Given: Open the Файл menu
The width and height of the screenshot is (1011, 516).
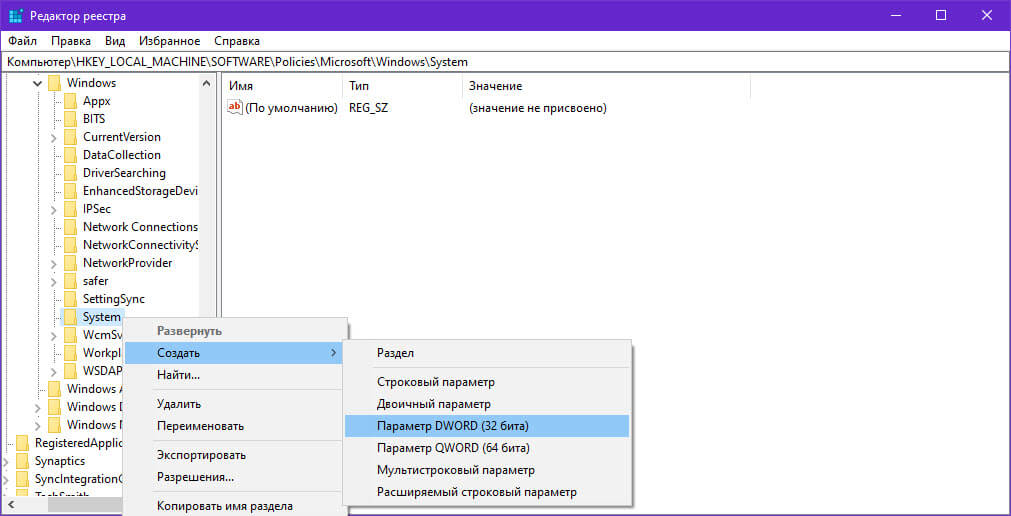Looking at the screenshot, I should tap(23, 41).
